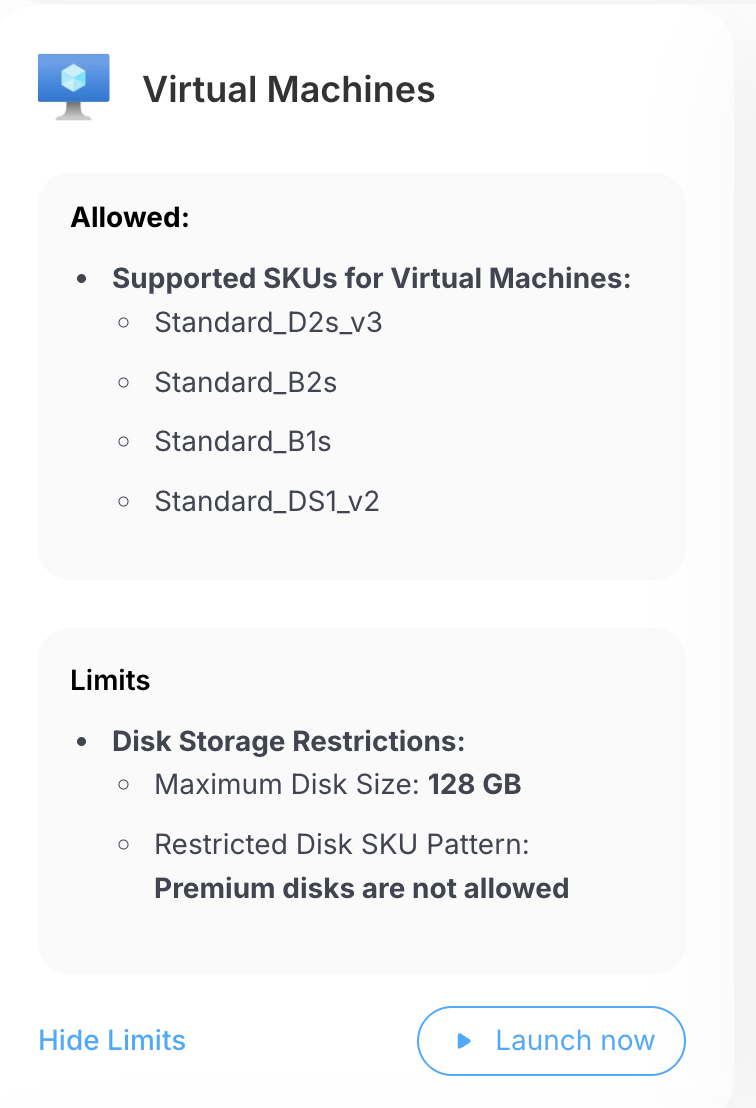Click the Virtual Machines heading

tap(289, 89)
